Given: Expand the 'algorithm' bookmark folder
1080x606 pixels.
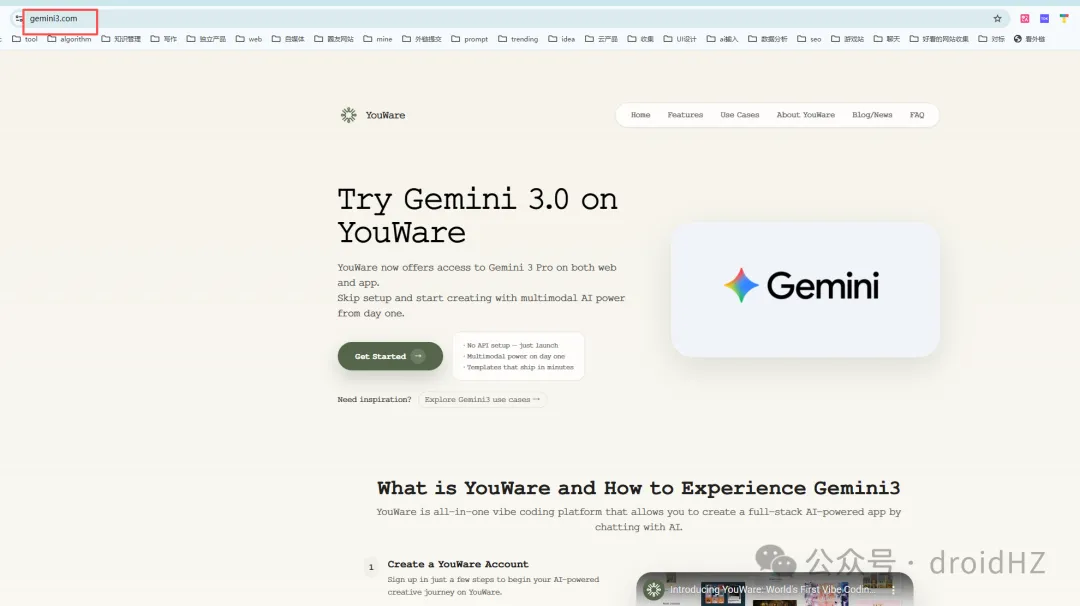Looking at the screenshot, I should [69, 39].
